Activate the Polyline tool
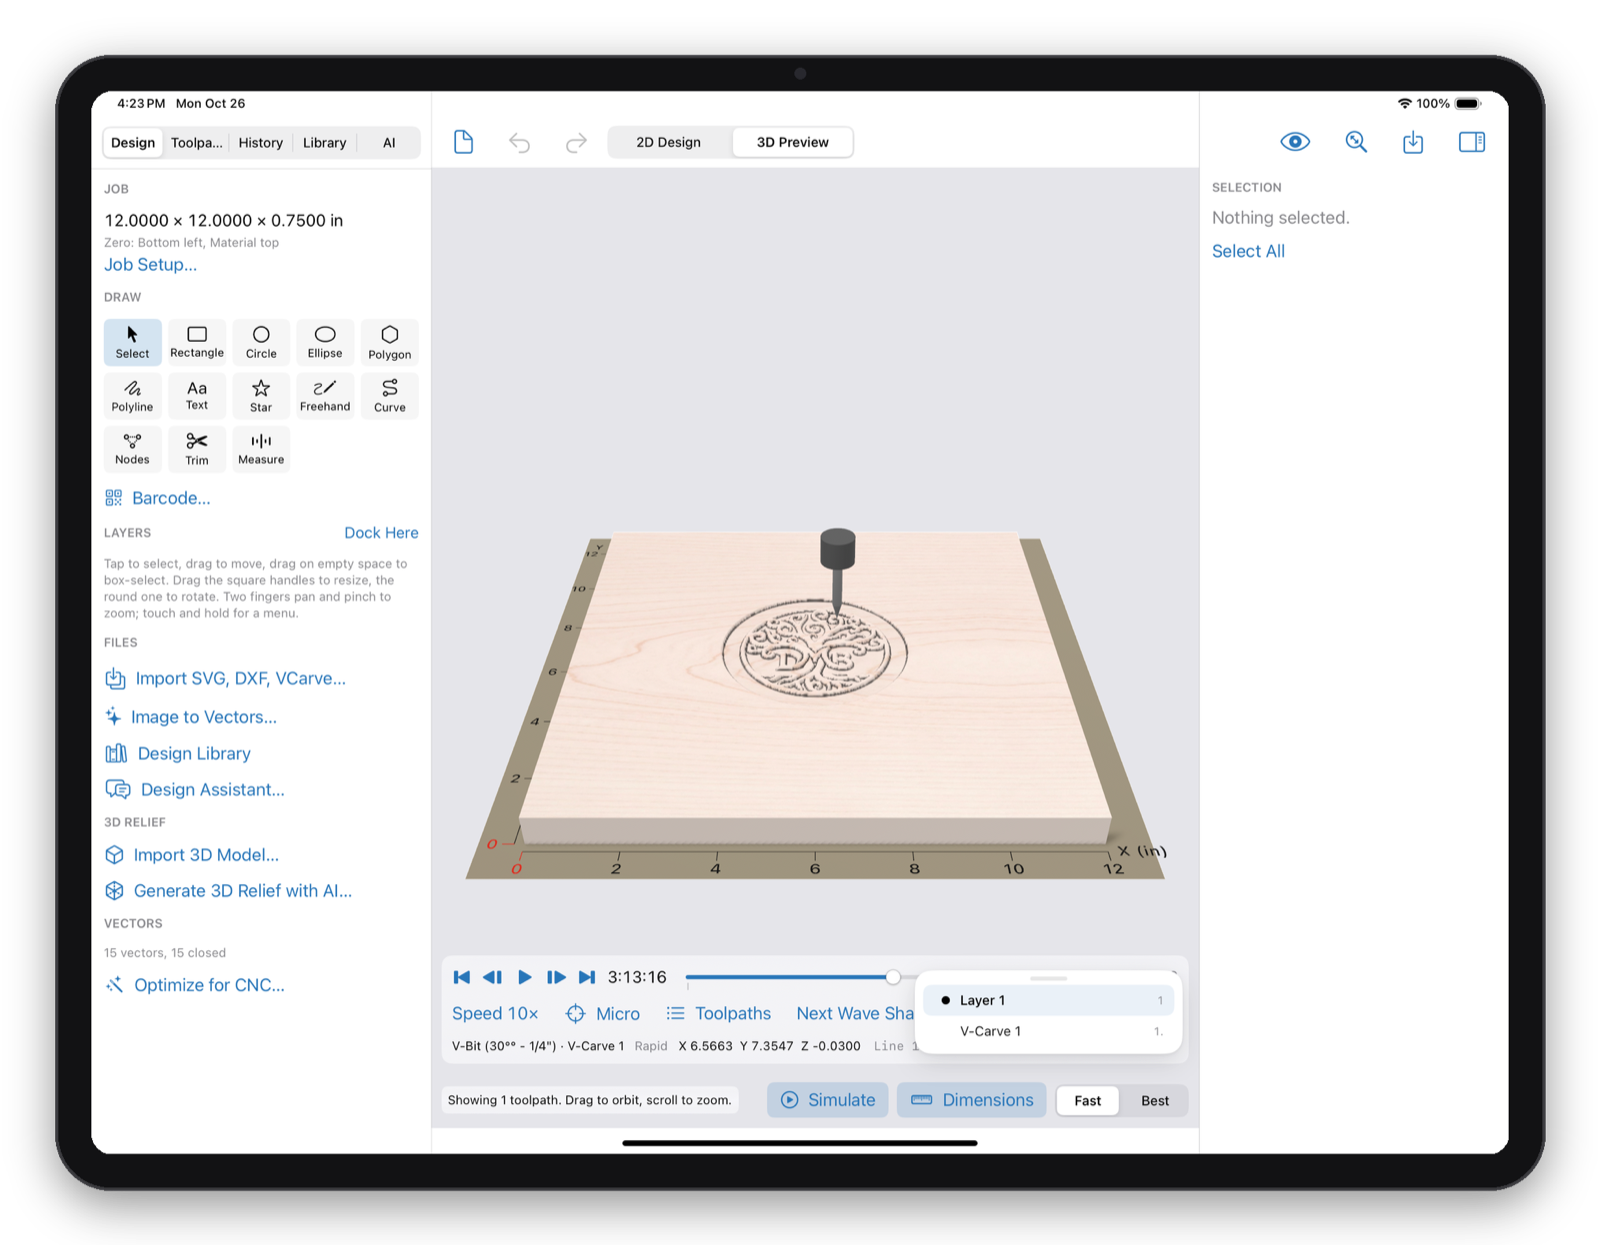 tap(132, 395)
